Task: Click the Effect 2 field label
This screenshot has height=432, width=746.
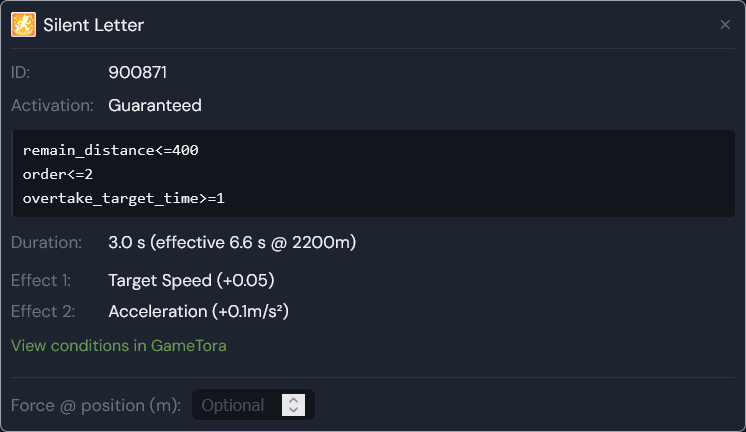Action: pos(43,311)
